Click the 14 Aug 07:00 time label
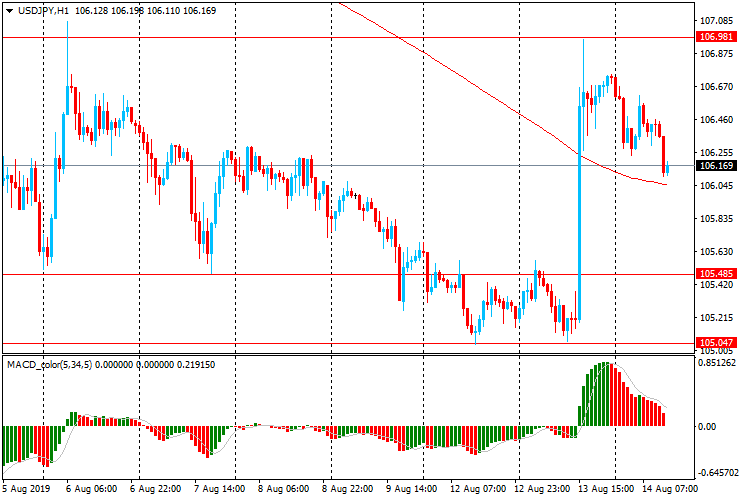740x500 pixels. (x=669, y=488)
